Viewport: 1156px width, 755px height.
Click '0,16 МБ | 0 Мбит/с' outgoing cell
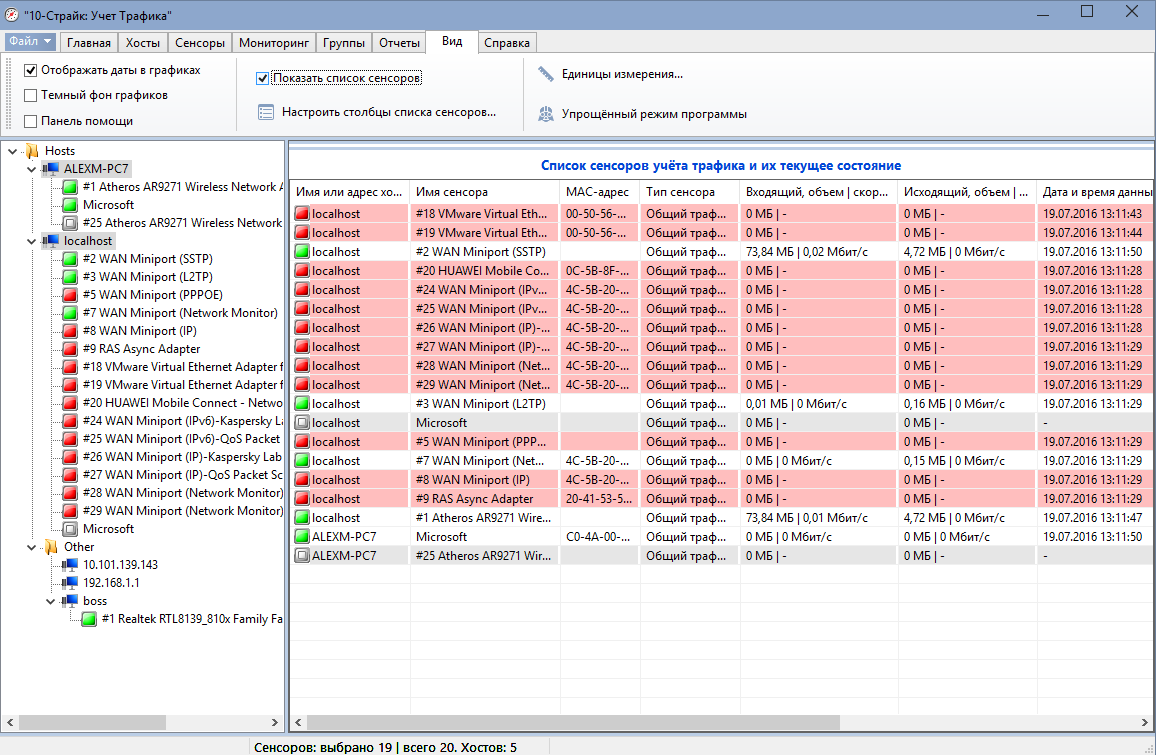[x=967, y=403]
